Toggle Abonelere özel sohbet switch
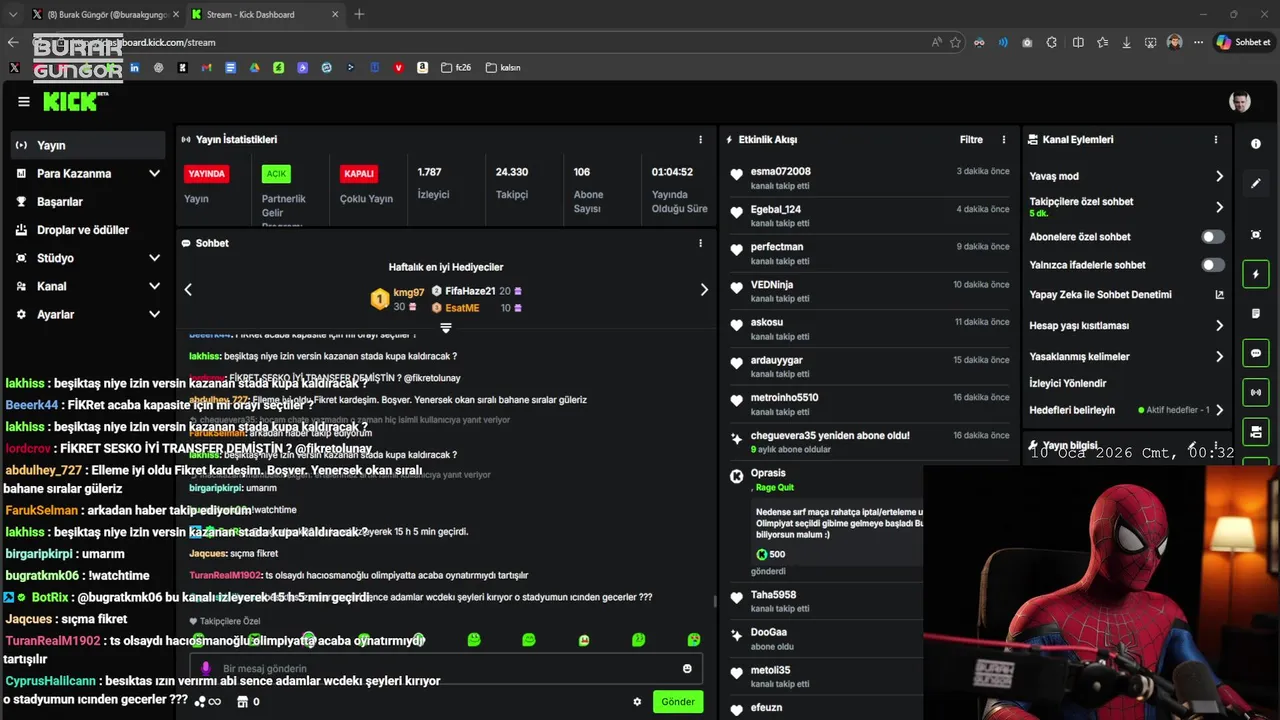 [x=1213, y=237]
